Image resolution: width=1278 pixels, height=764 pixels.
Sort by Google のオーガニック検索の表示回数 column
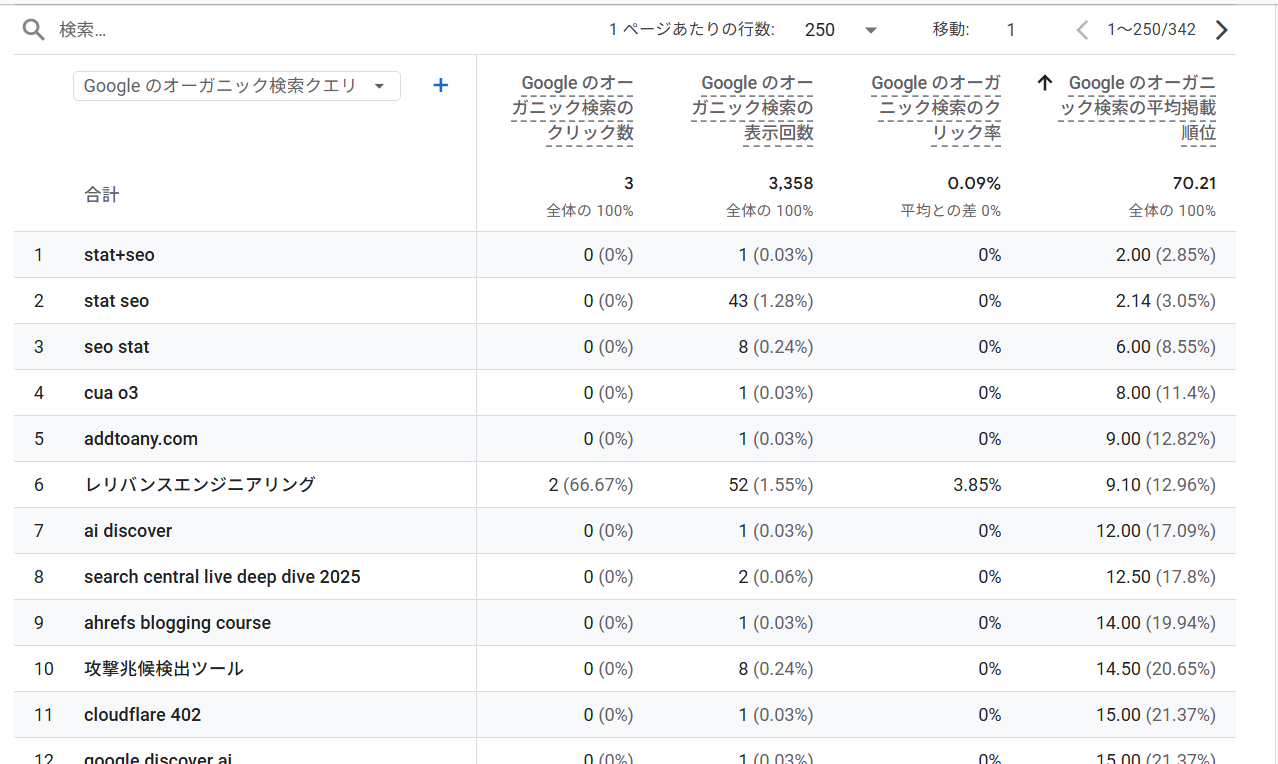[x=751, y=106]
